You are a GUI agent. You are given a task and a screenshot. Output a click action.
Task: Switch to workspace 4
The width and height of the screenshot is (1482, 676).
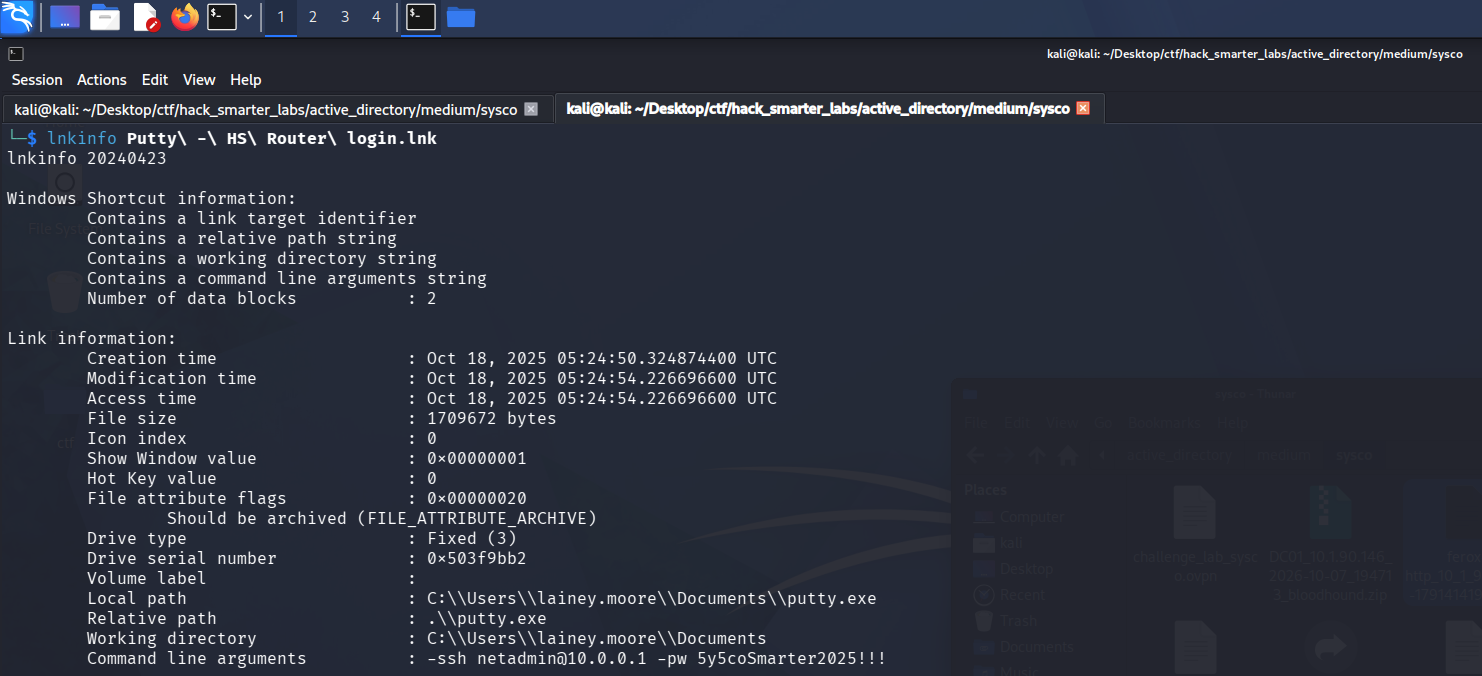pyautogui.click(x=377, y=17)
